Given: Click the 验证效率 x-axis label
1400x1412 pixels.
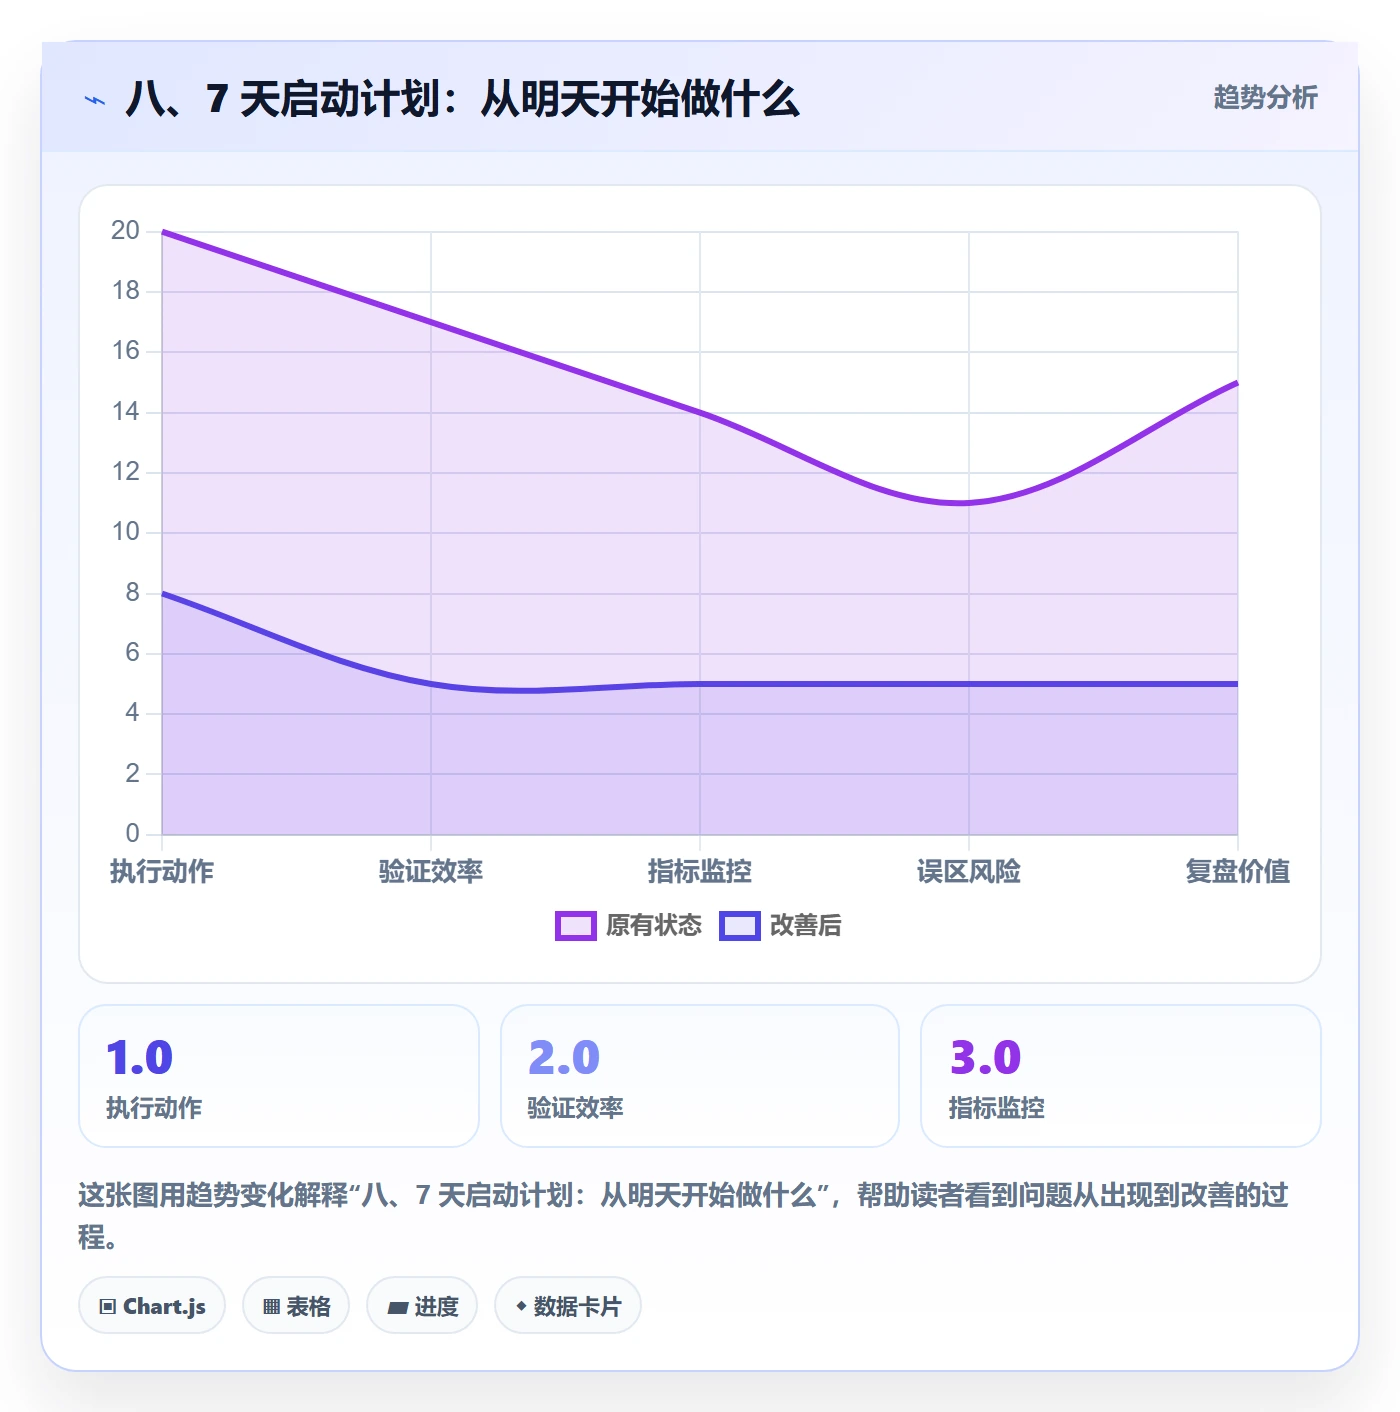Looking at the screenshot, I should tap(431, 871).
